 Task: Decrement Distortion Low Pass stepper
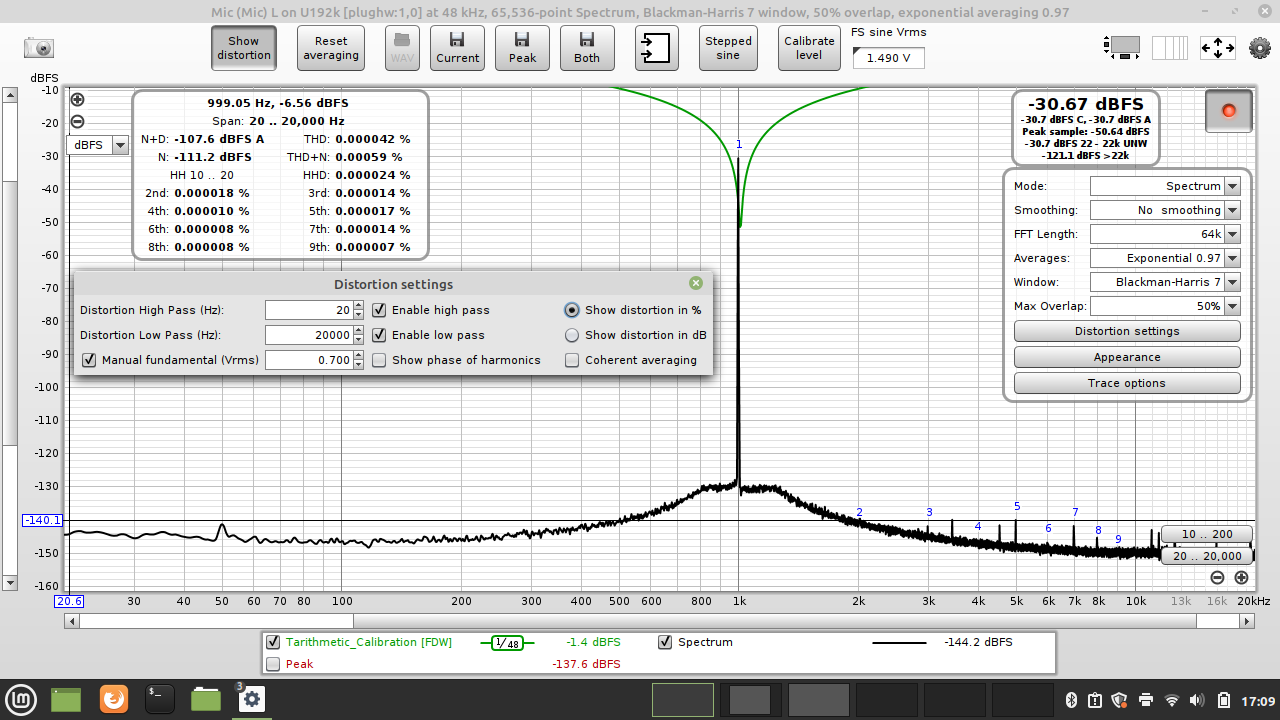[x=359, y=340]
